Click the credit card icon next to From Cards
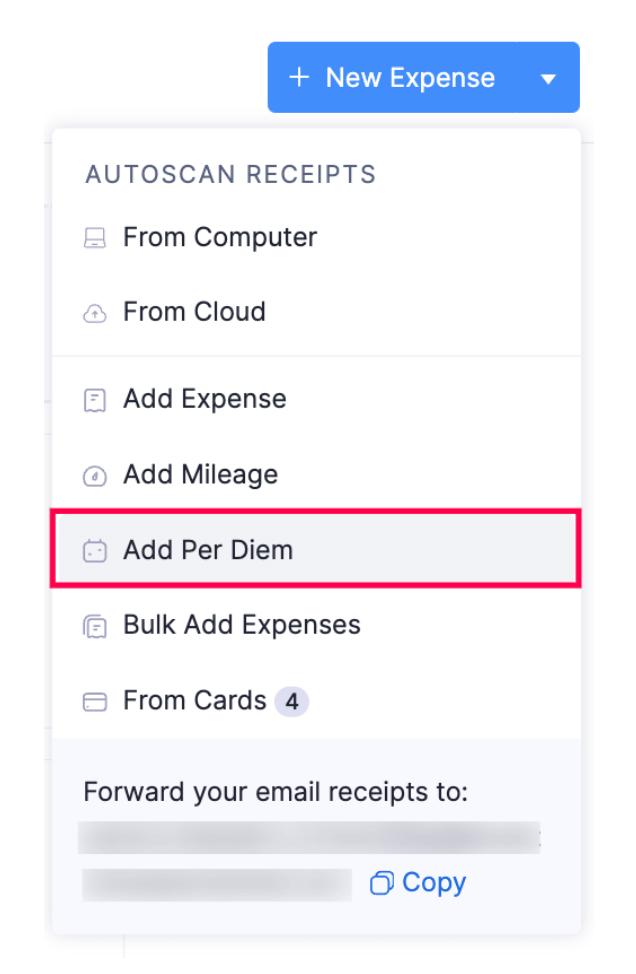The width and height of the screenshot is (636, 974). point(95,701)
